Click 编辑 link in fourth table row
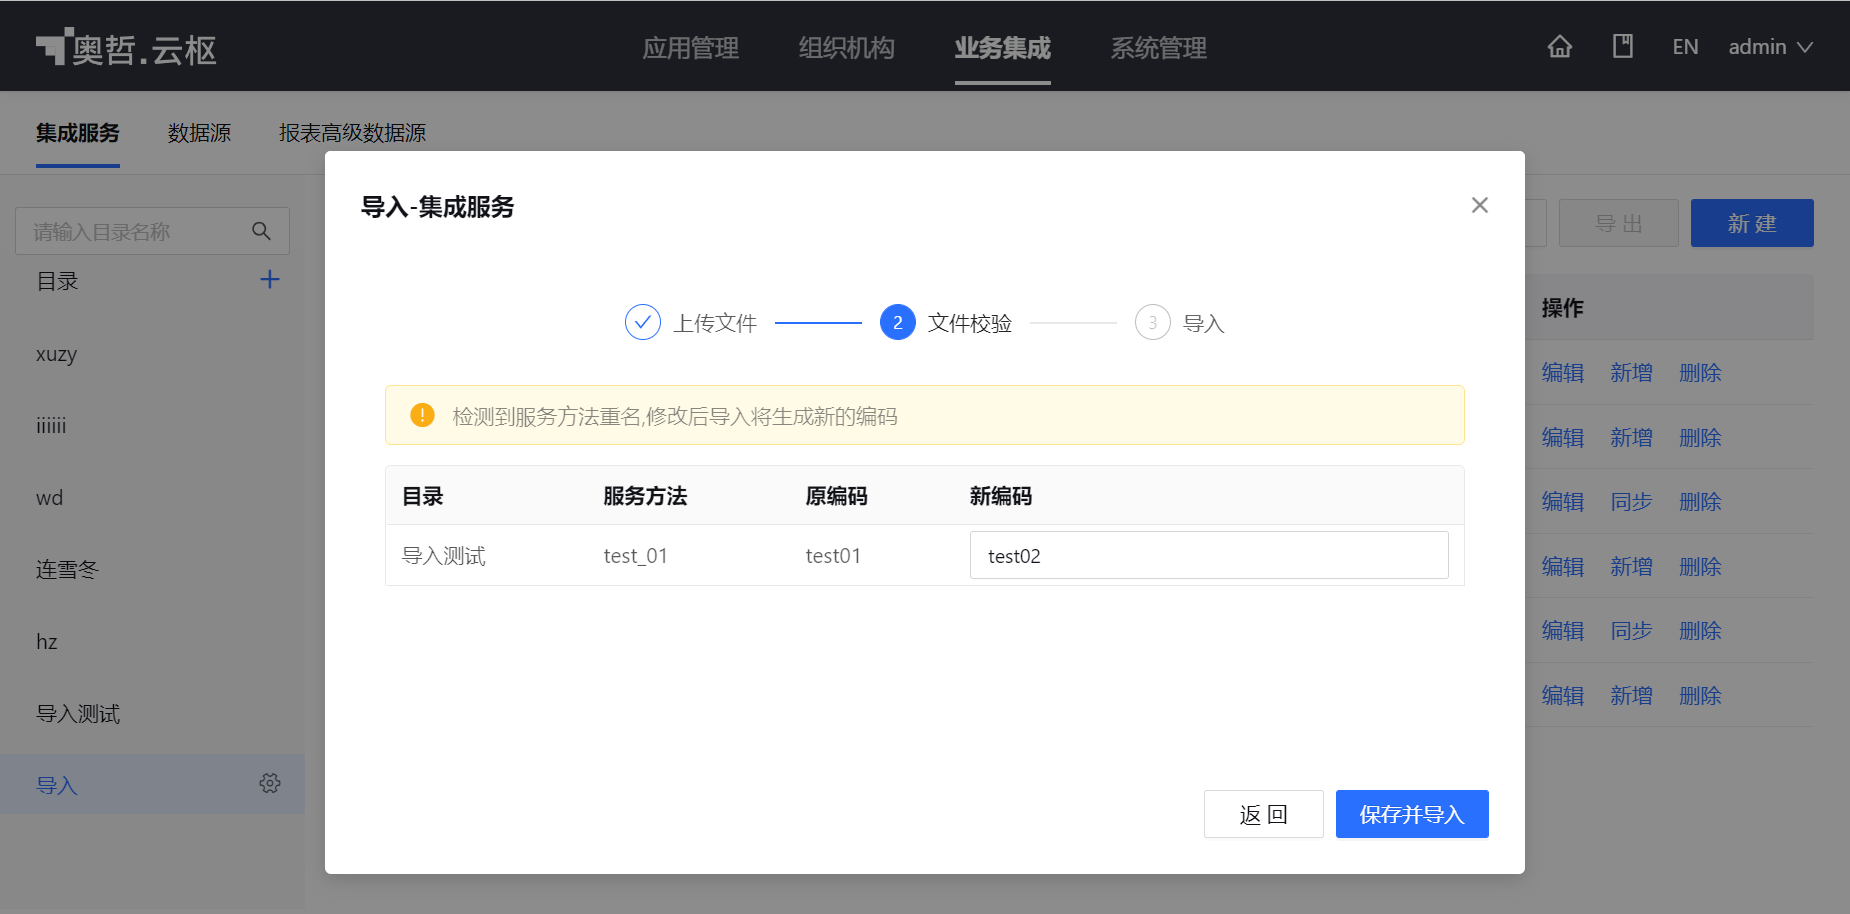The image size is (1850, 914). coord(1563,567)
